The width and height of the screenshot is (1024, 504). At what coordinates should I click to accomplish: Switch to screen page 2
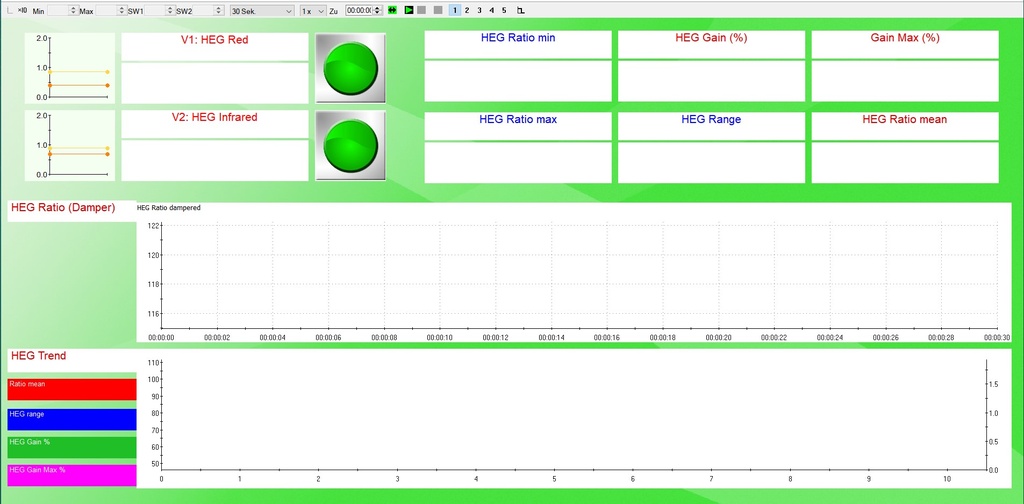point(467,10)
